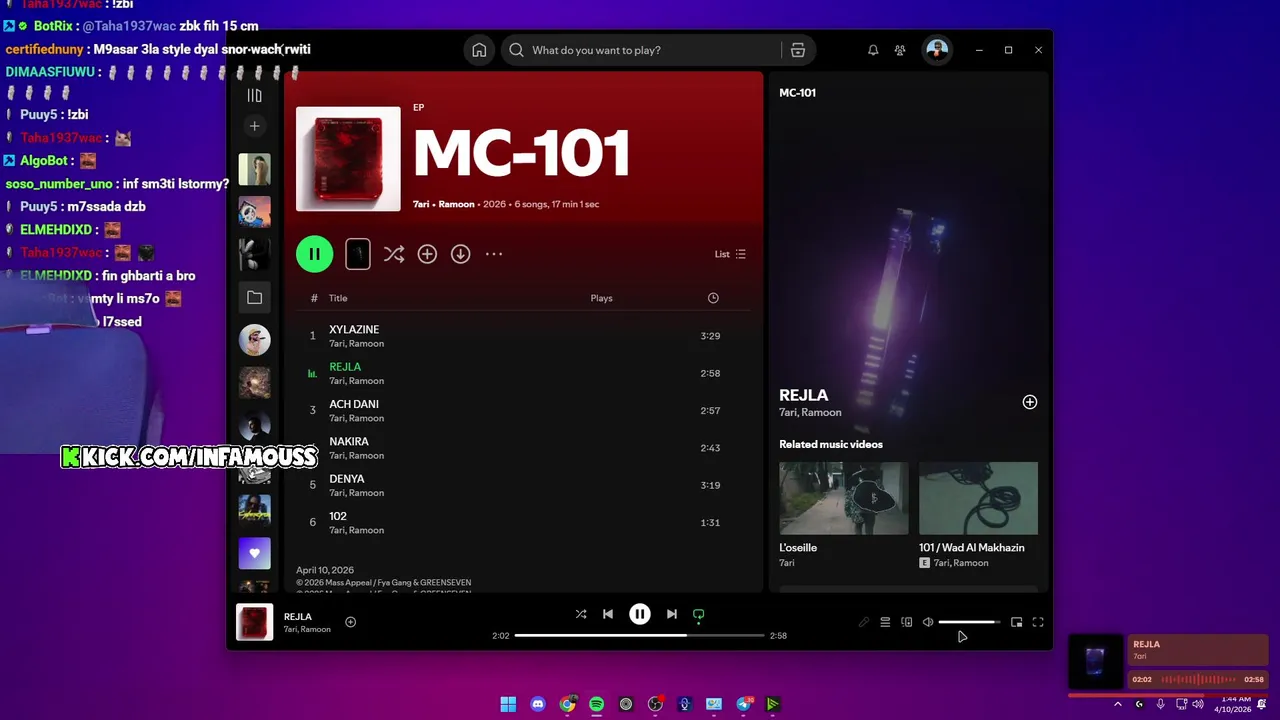Open the microphone system tray icon
Image resolution: width=1280 pixels, height=720 pixels.
pos(1160,704)
